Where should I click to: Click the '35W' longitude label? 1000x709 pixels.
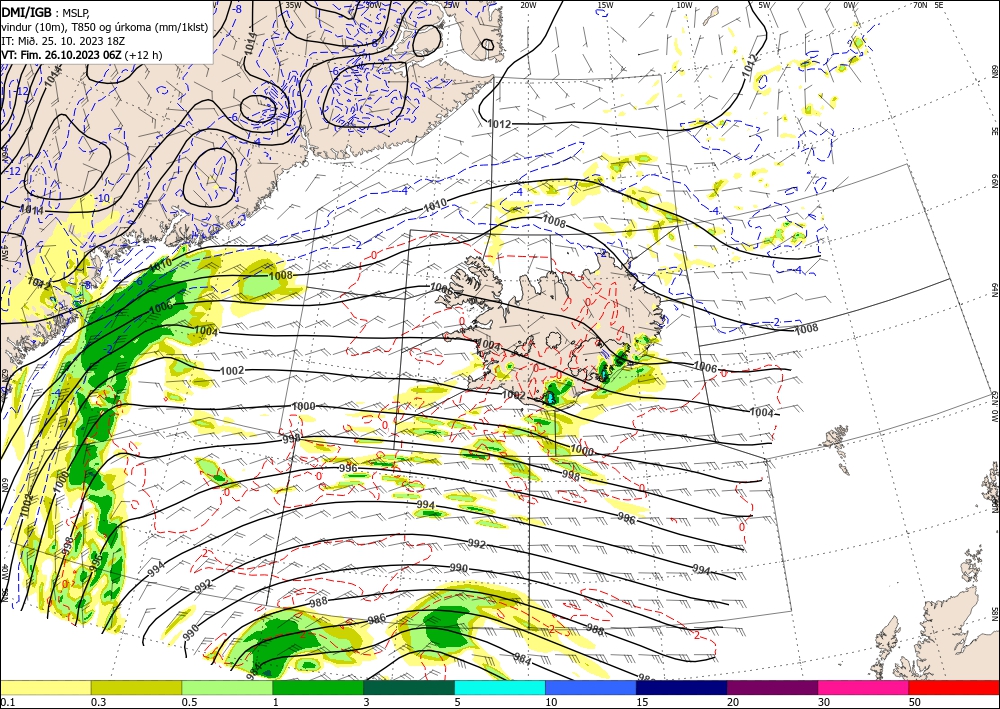pyautogui.click(x=293, y=5)
